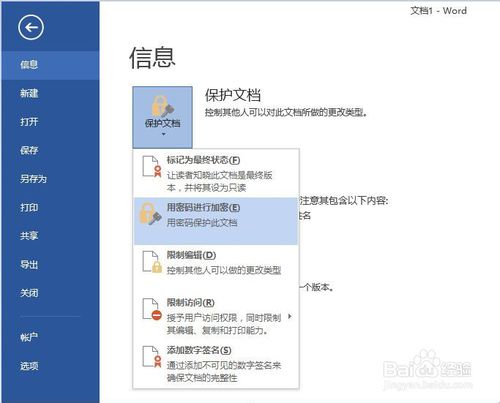Image resolution: width=500 pixels, height=403 pixels.
Task: Click the 添加数字签名 document icon
Action: point(152,357)
